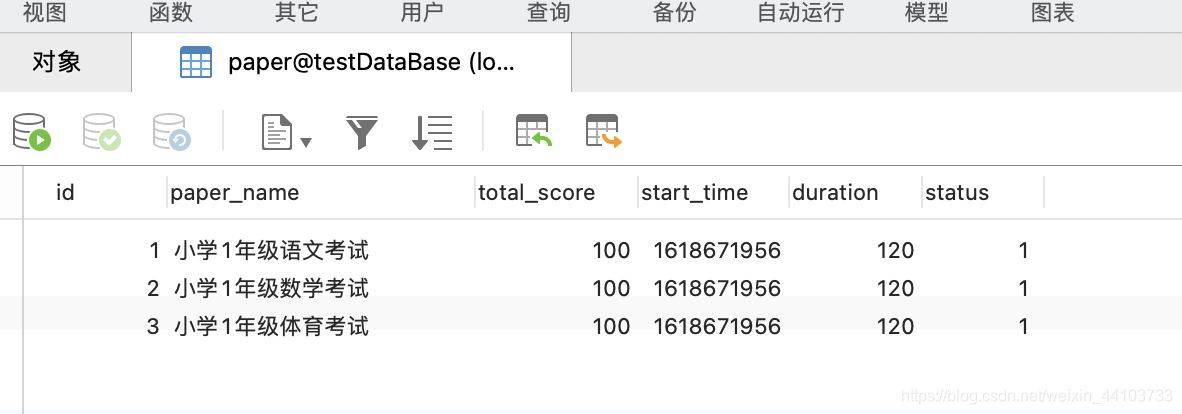Open the text document dropdown icon
This screenshot has width=1182, height=414.
pyautogui.click(x=286, y=132)
